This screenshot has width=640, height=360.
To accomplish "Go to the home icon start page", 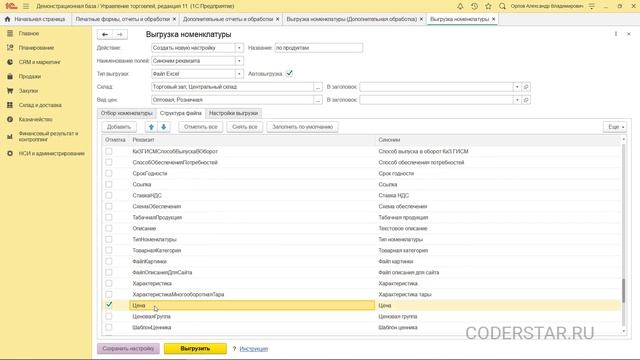I will coord(7,19).
